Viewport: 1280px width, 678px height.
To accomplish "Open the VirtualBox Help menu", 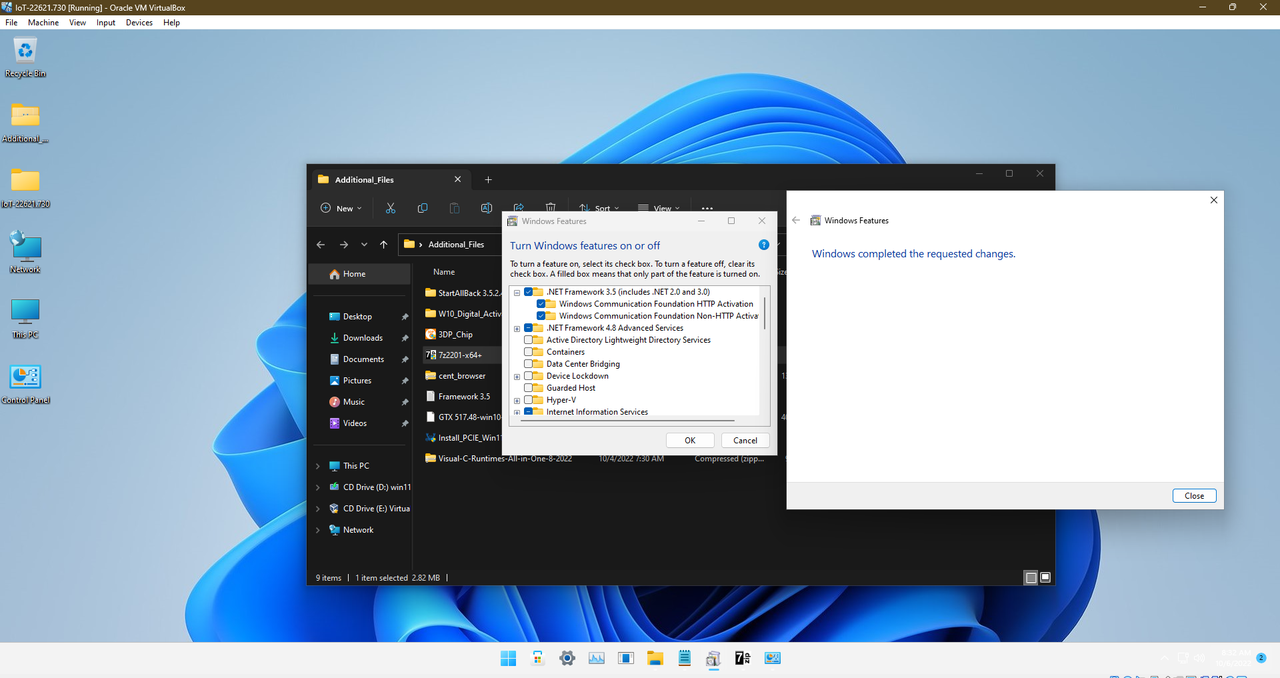I will point(171,22).
